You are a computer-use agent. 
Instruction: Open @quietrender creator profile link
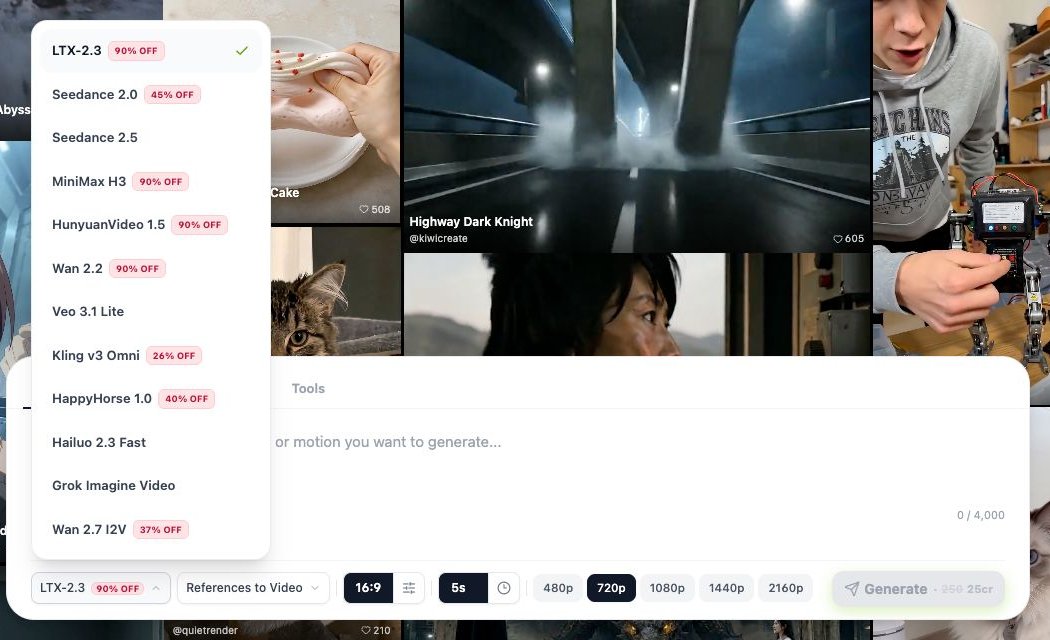tap(205, 631)
